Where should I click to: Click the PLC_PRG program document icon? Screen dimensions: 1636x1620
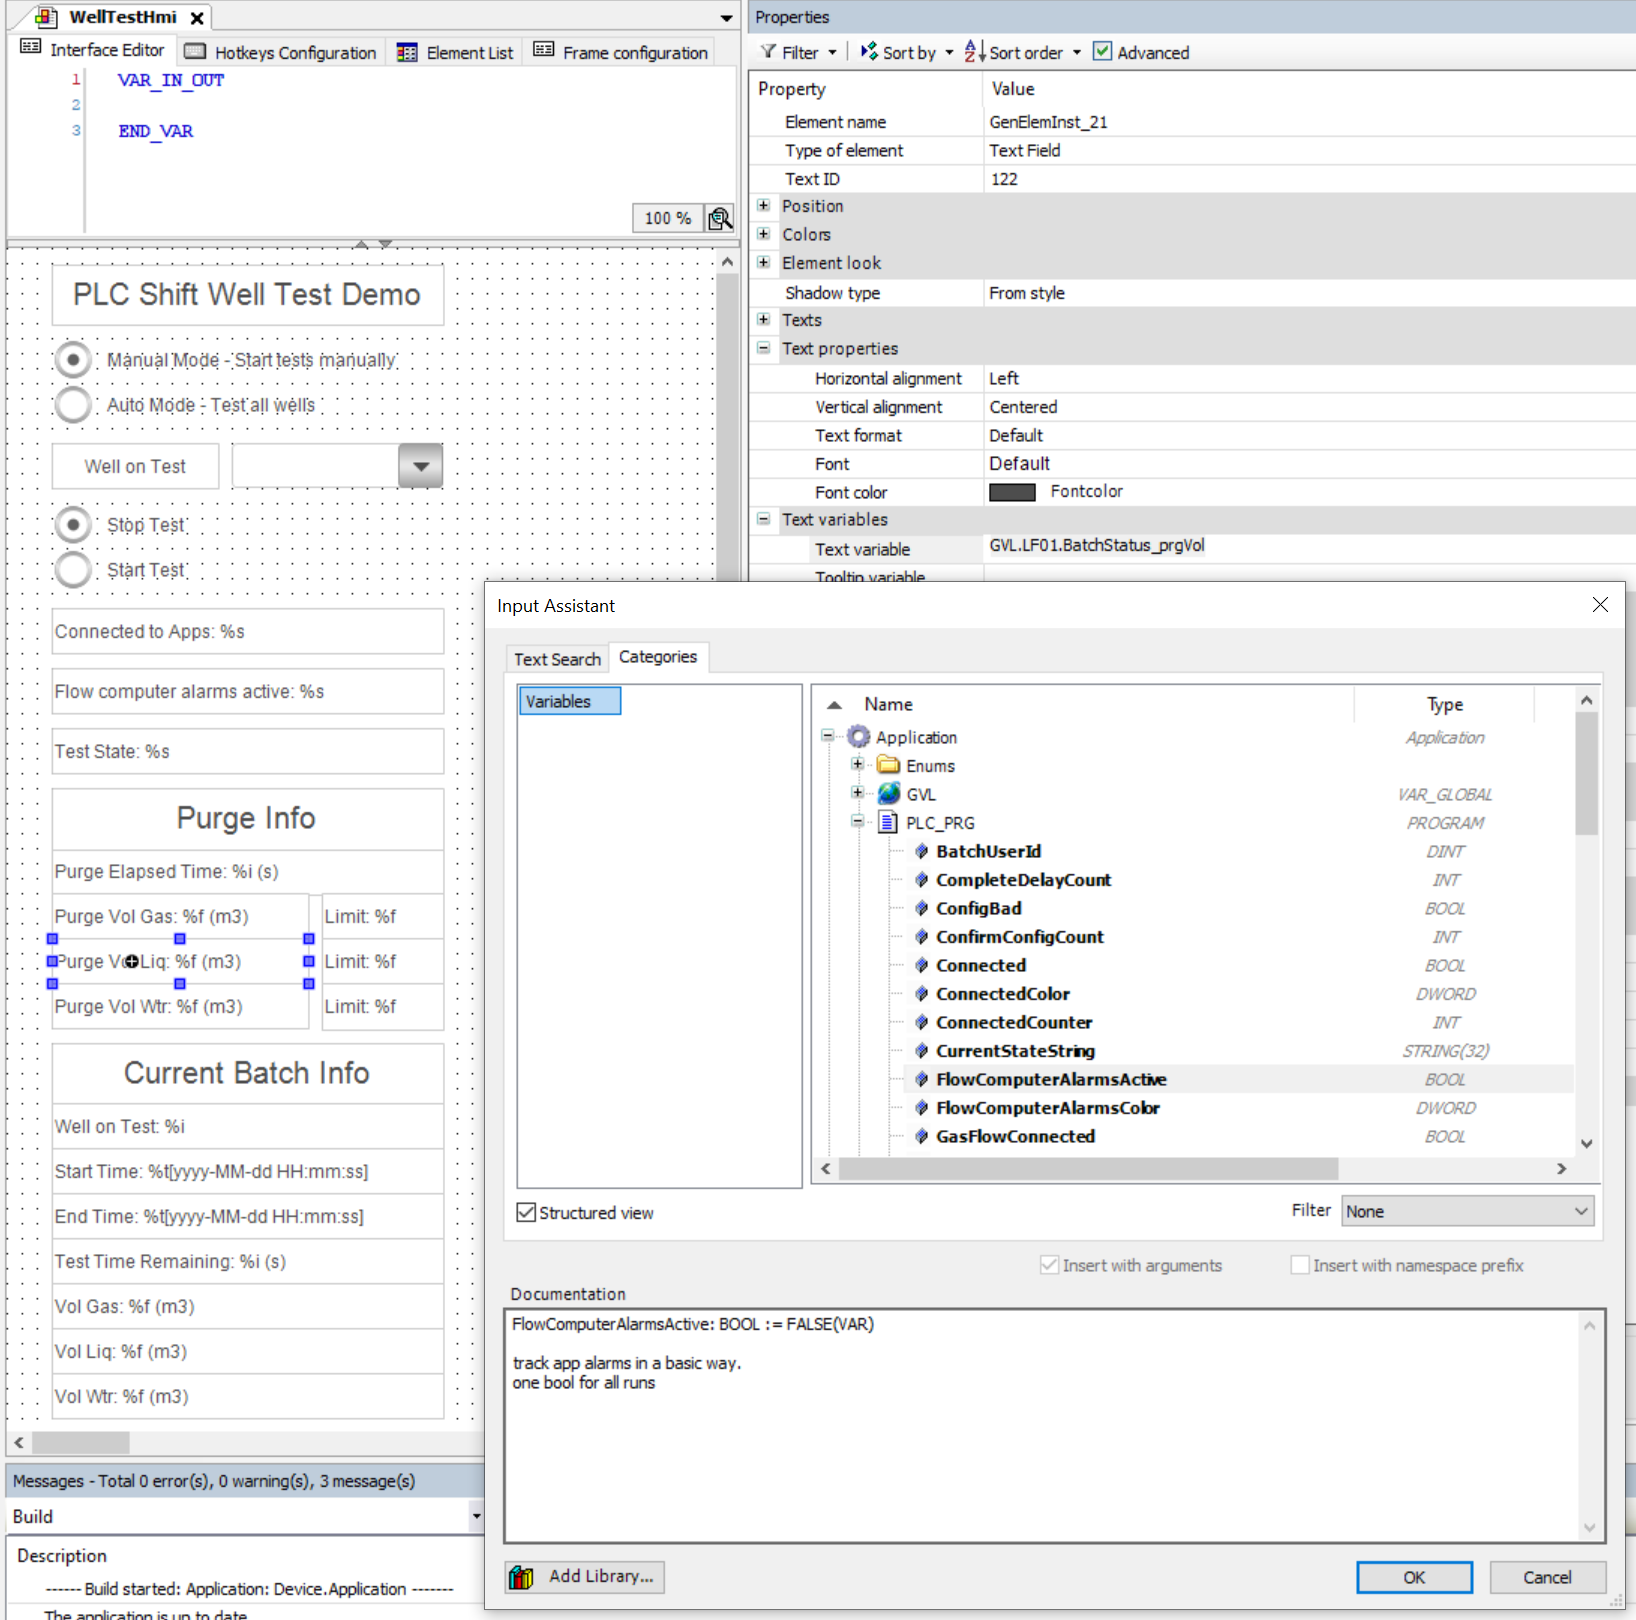click(x=888, y=823)
